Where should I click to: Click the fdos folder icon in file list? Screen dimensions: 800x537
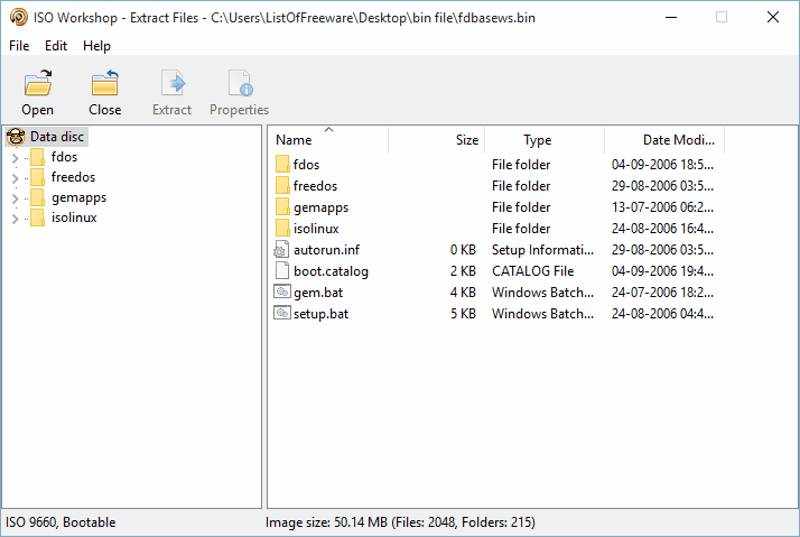point(282,164)
